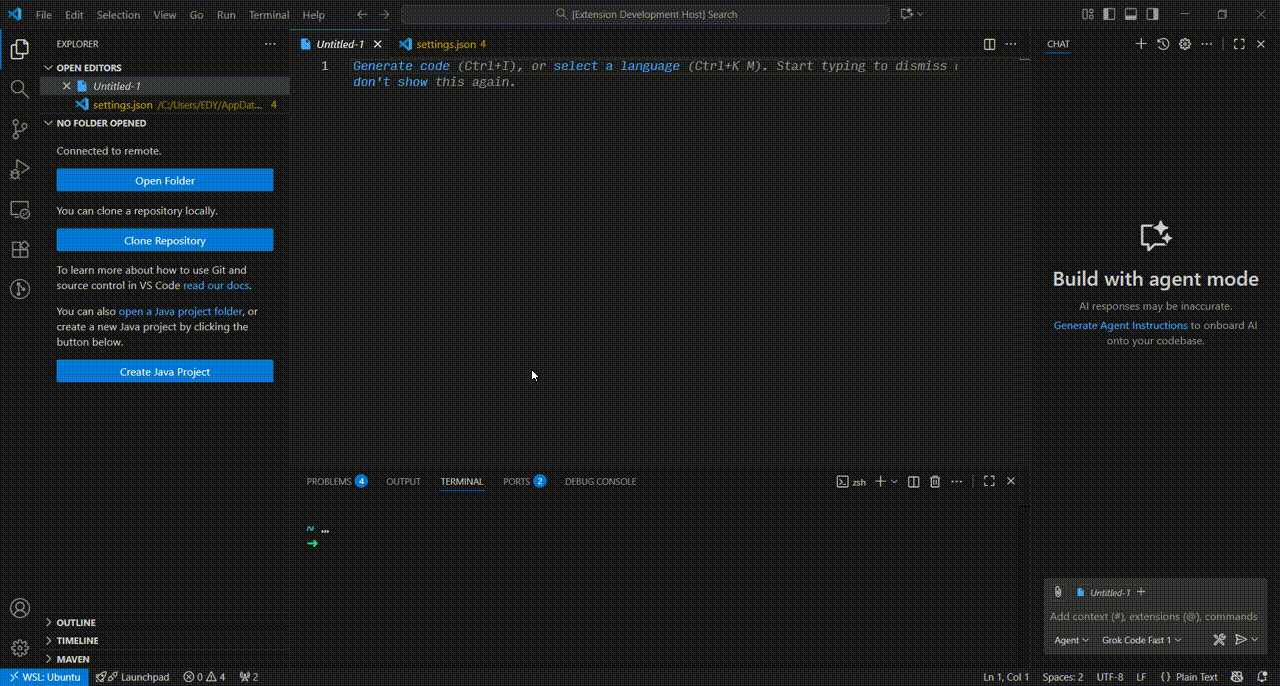Open the Manage gear icon
The width and height of the screenshot is (1280, 686).
pos(19,648)
